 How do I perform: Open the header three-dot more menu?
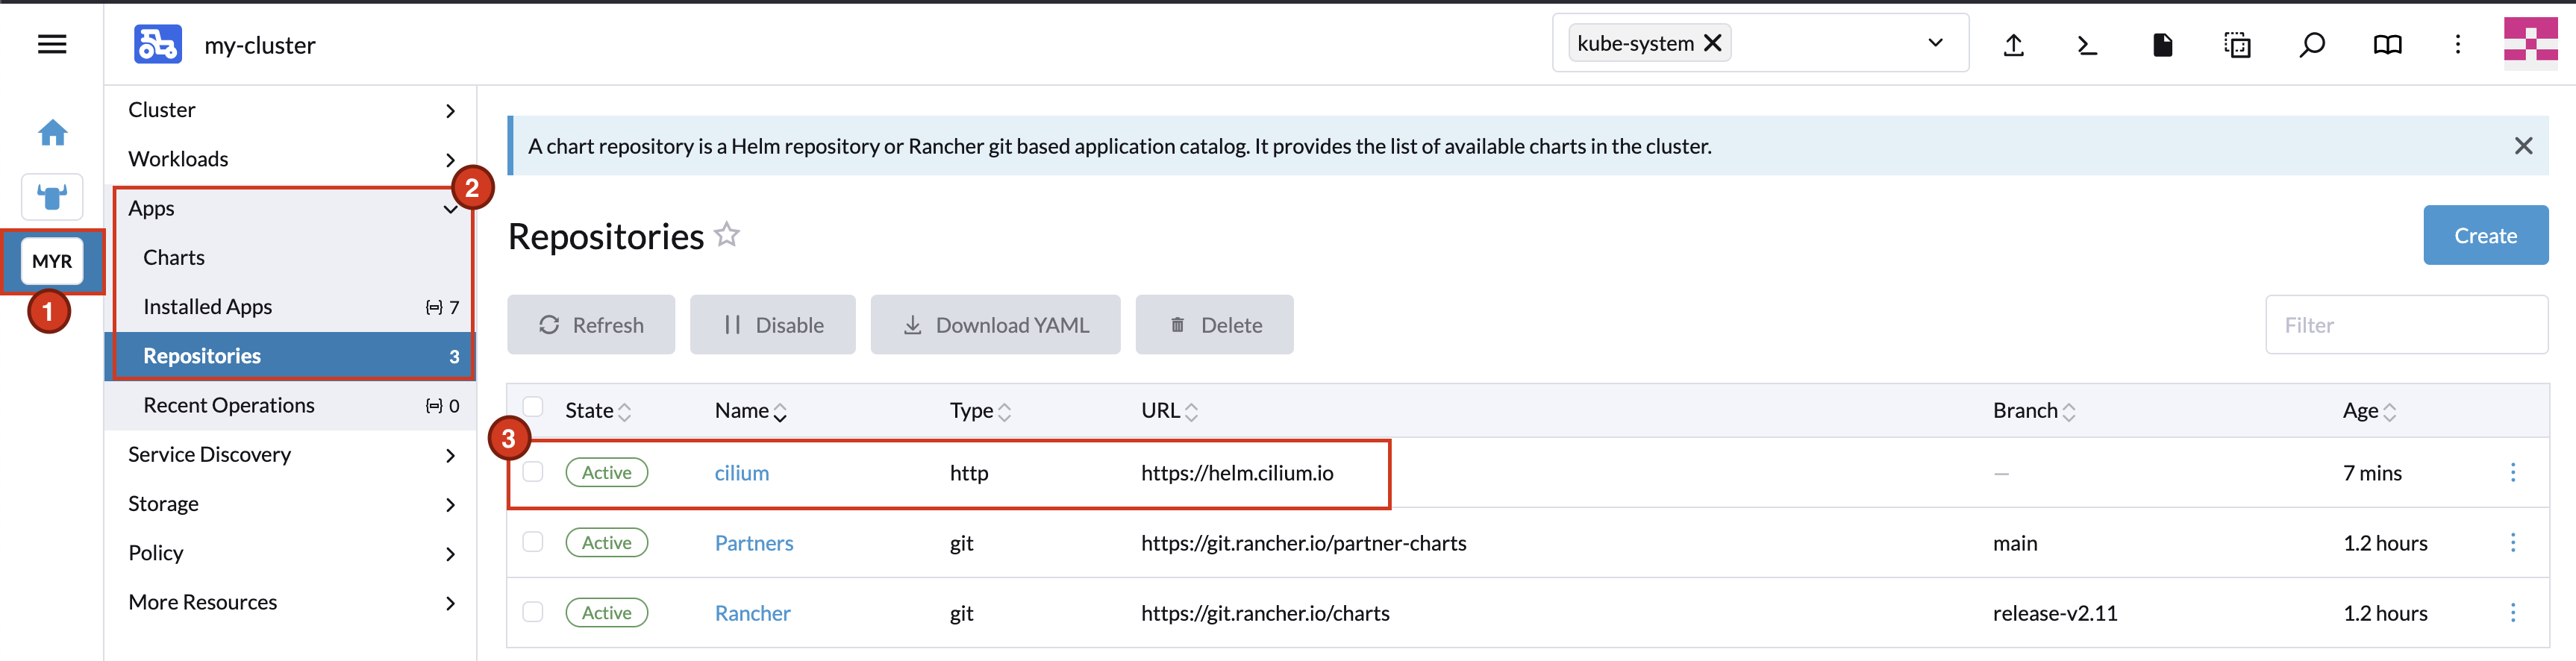click(x=2458, y=44)
